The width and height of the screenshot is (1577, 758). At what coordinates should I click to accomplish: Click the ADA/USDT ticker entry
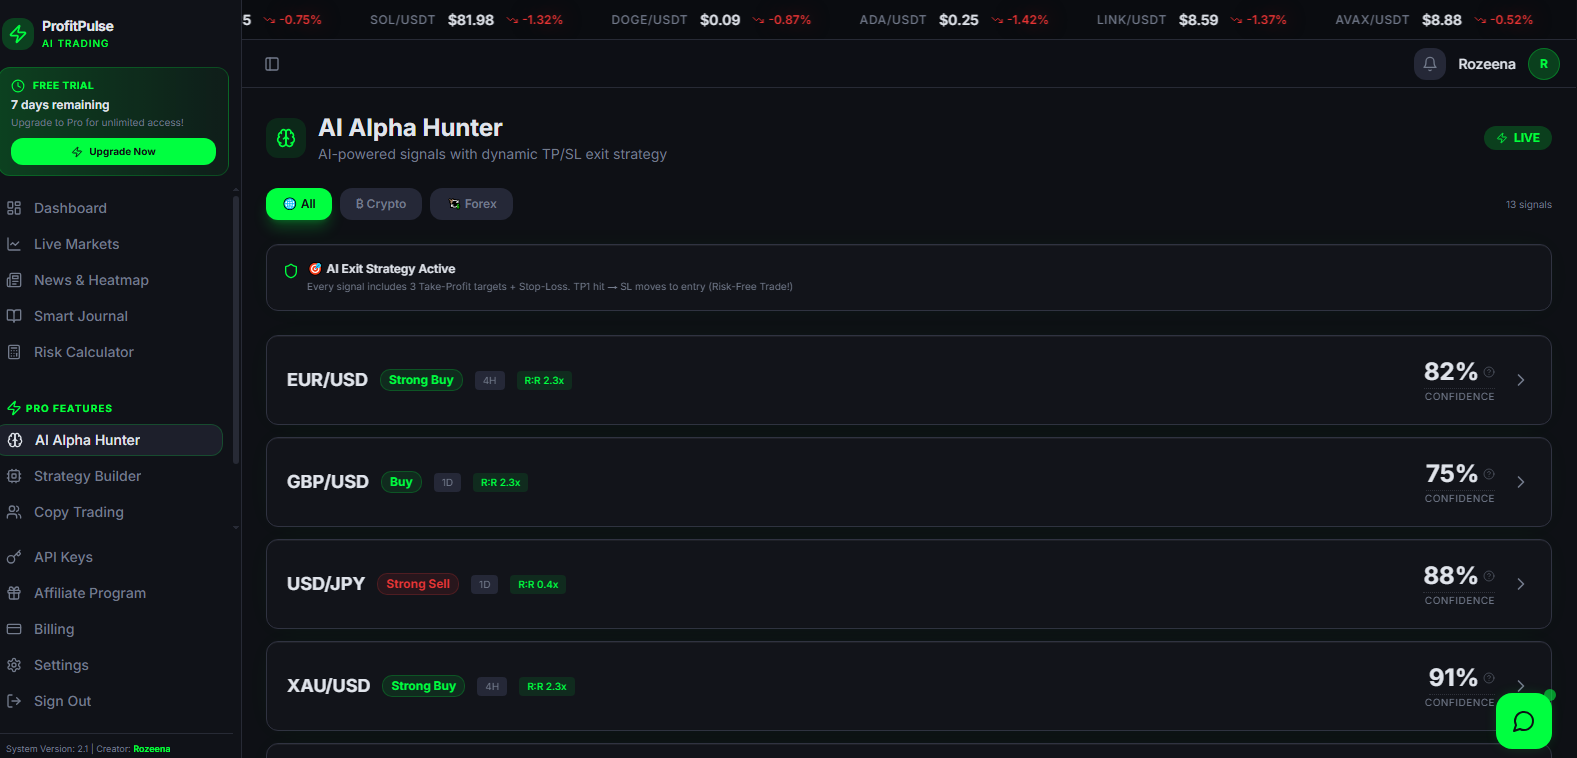pos(954,20)
